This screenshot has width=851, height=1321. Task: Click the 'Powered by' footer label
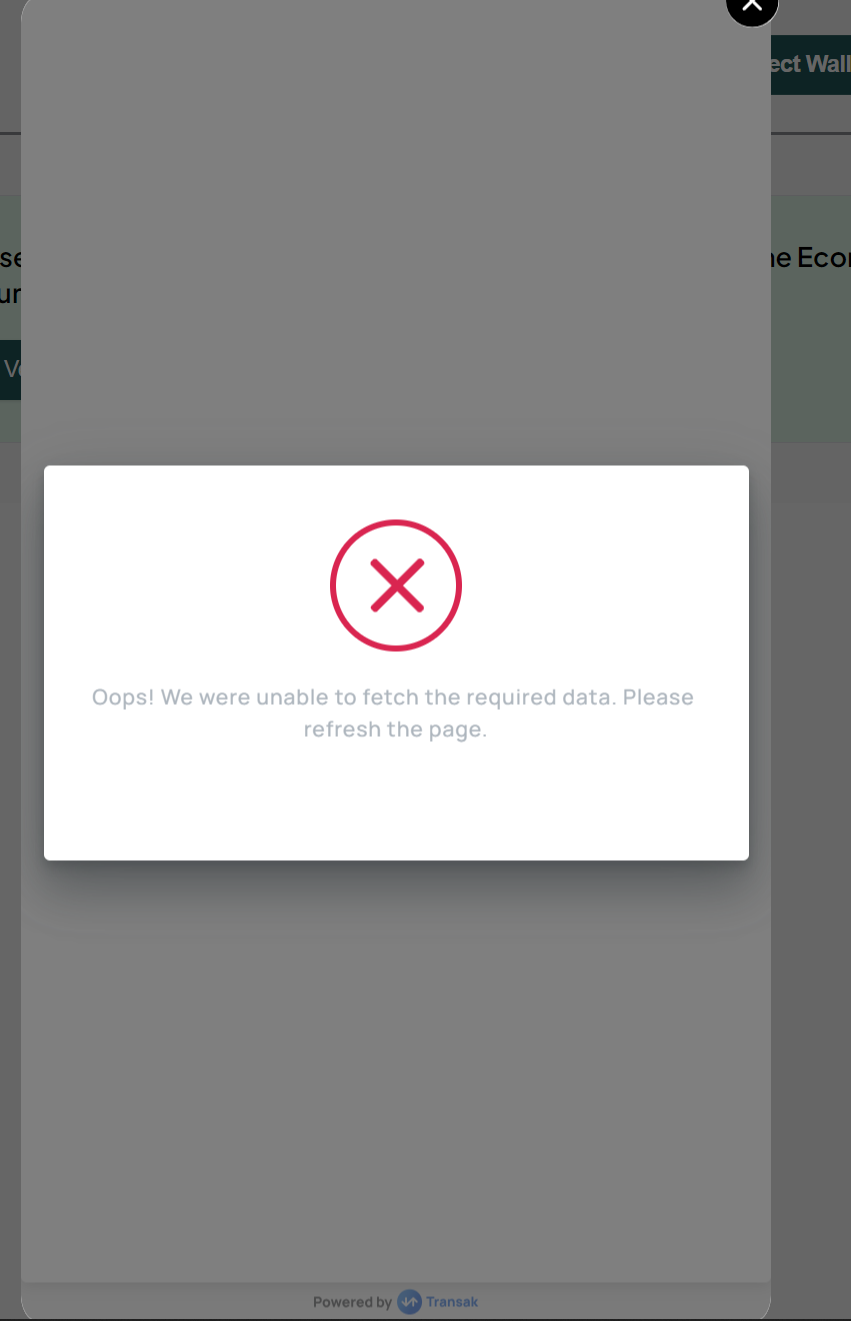click(x=352, y=1302)
